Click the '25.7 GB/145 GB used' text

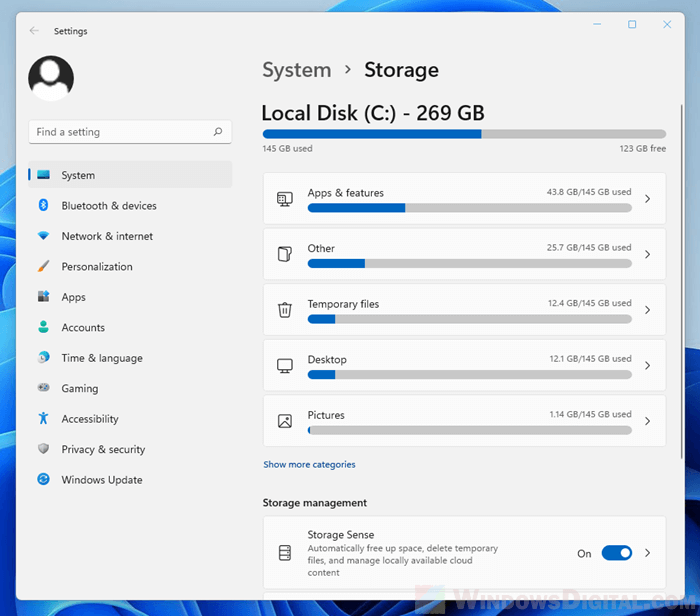(x=589, y=248)
